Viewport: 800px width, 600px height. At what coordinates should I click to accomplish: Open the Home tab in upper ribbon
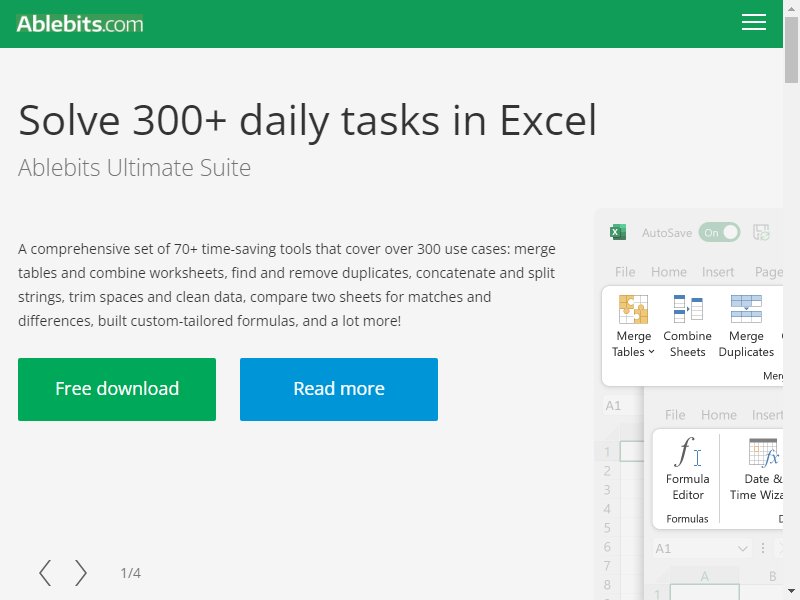click(x=668, y=272)
